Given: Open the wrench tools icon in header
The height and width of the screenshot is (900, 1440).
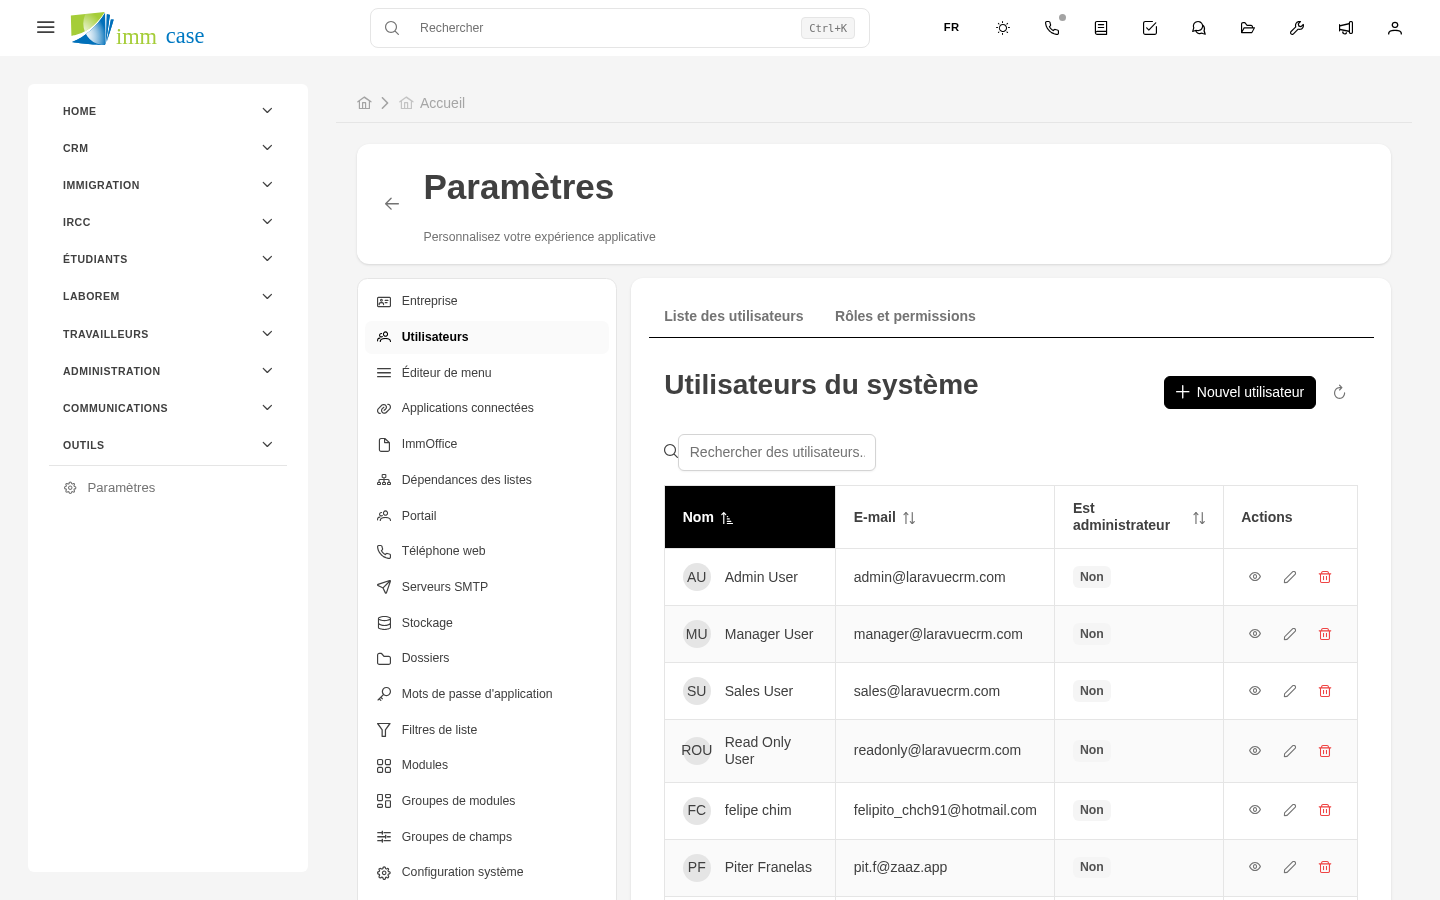Looking at the screenshot, I should (x=1297, y=28).
